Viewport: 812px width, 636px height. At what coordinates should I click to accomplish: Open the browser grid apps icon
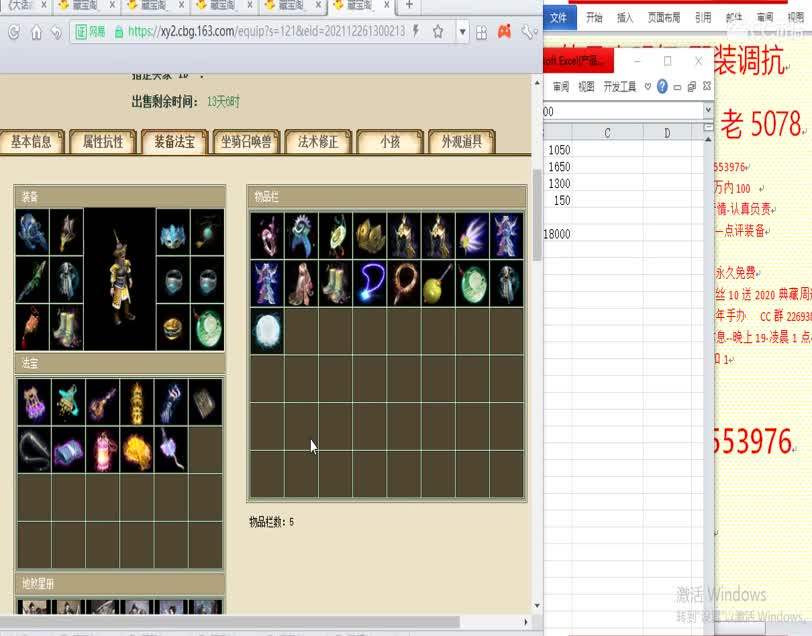481,32
